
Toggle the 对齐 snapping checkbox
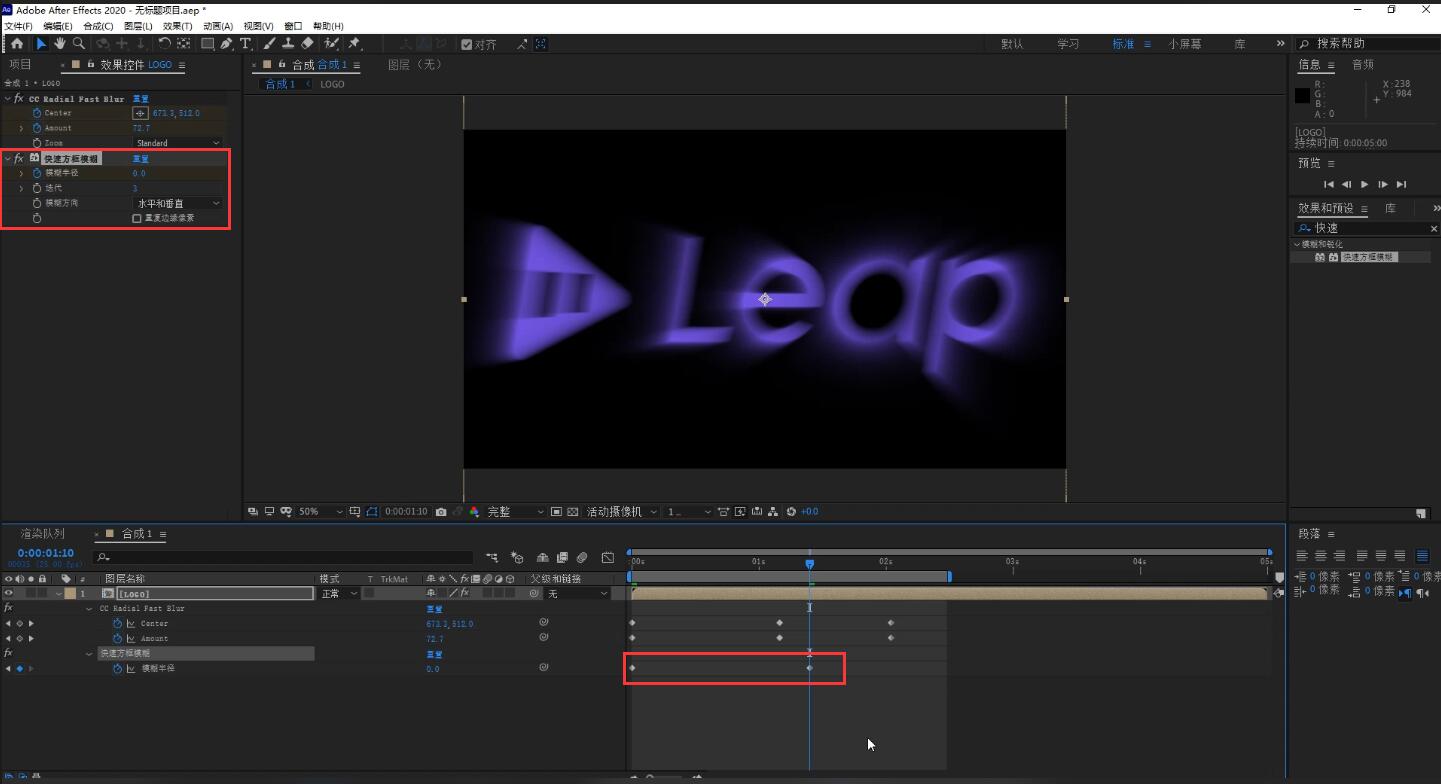point(467,44)
